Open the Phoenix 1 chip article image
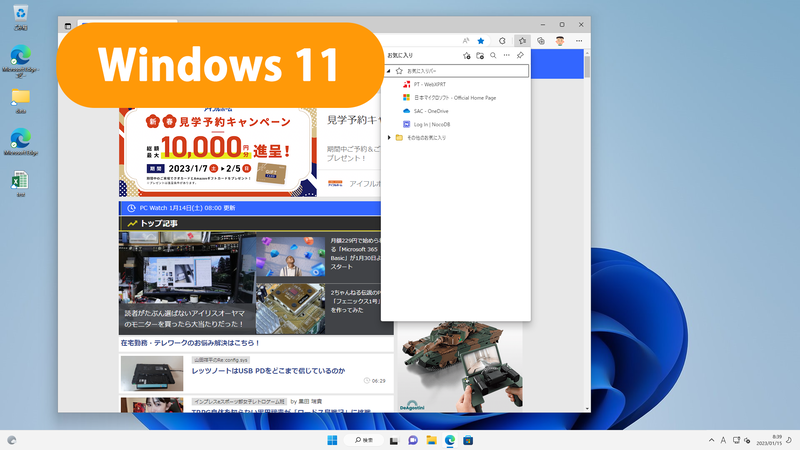This screenshot has width=800, height=450. (x=290, y=309)
